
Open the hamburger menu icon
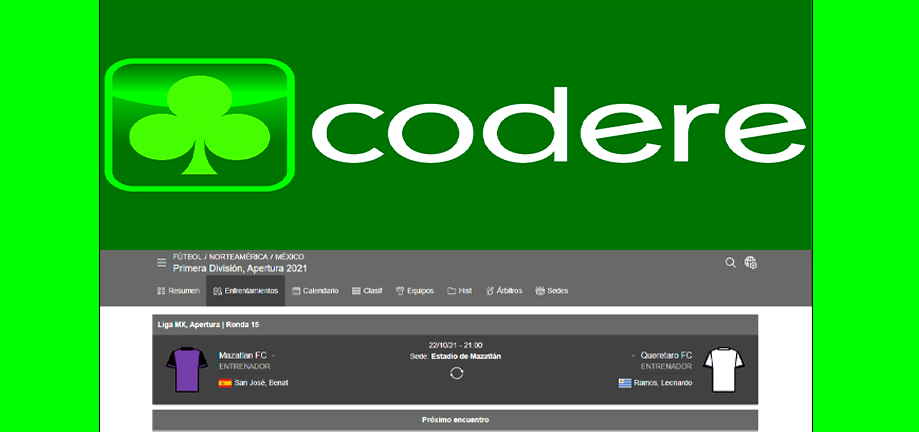pos(161,263)
